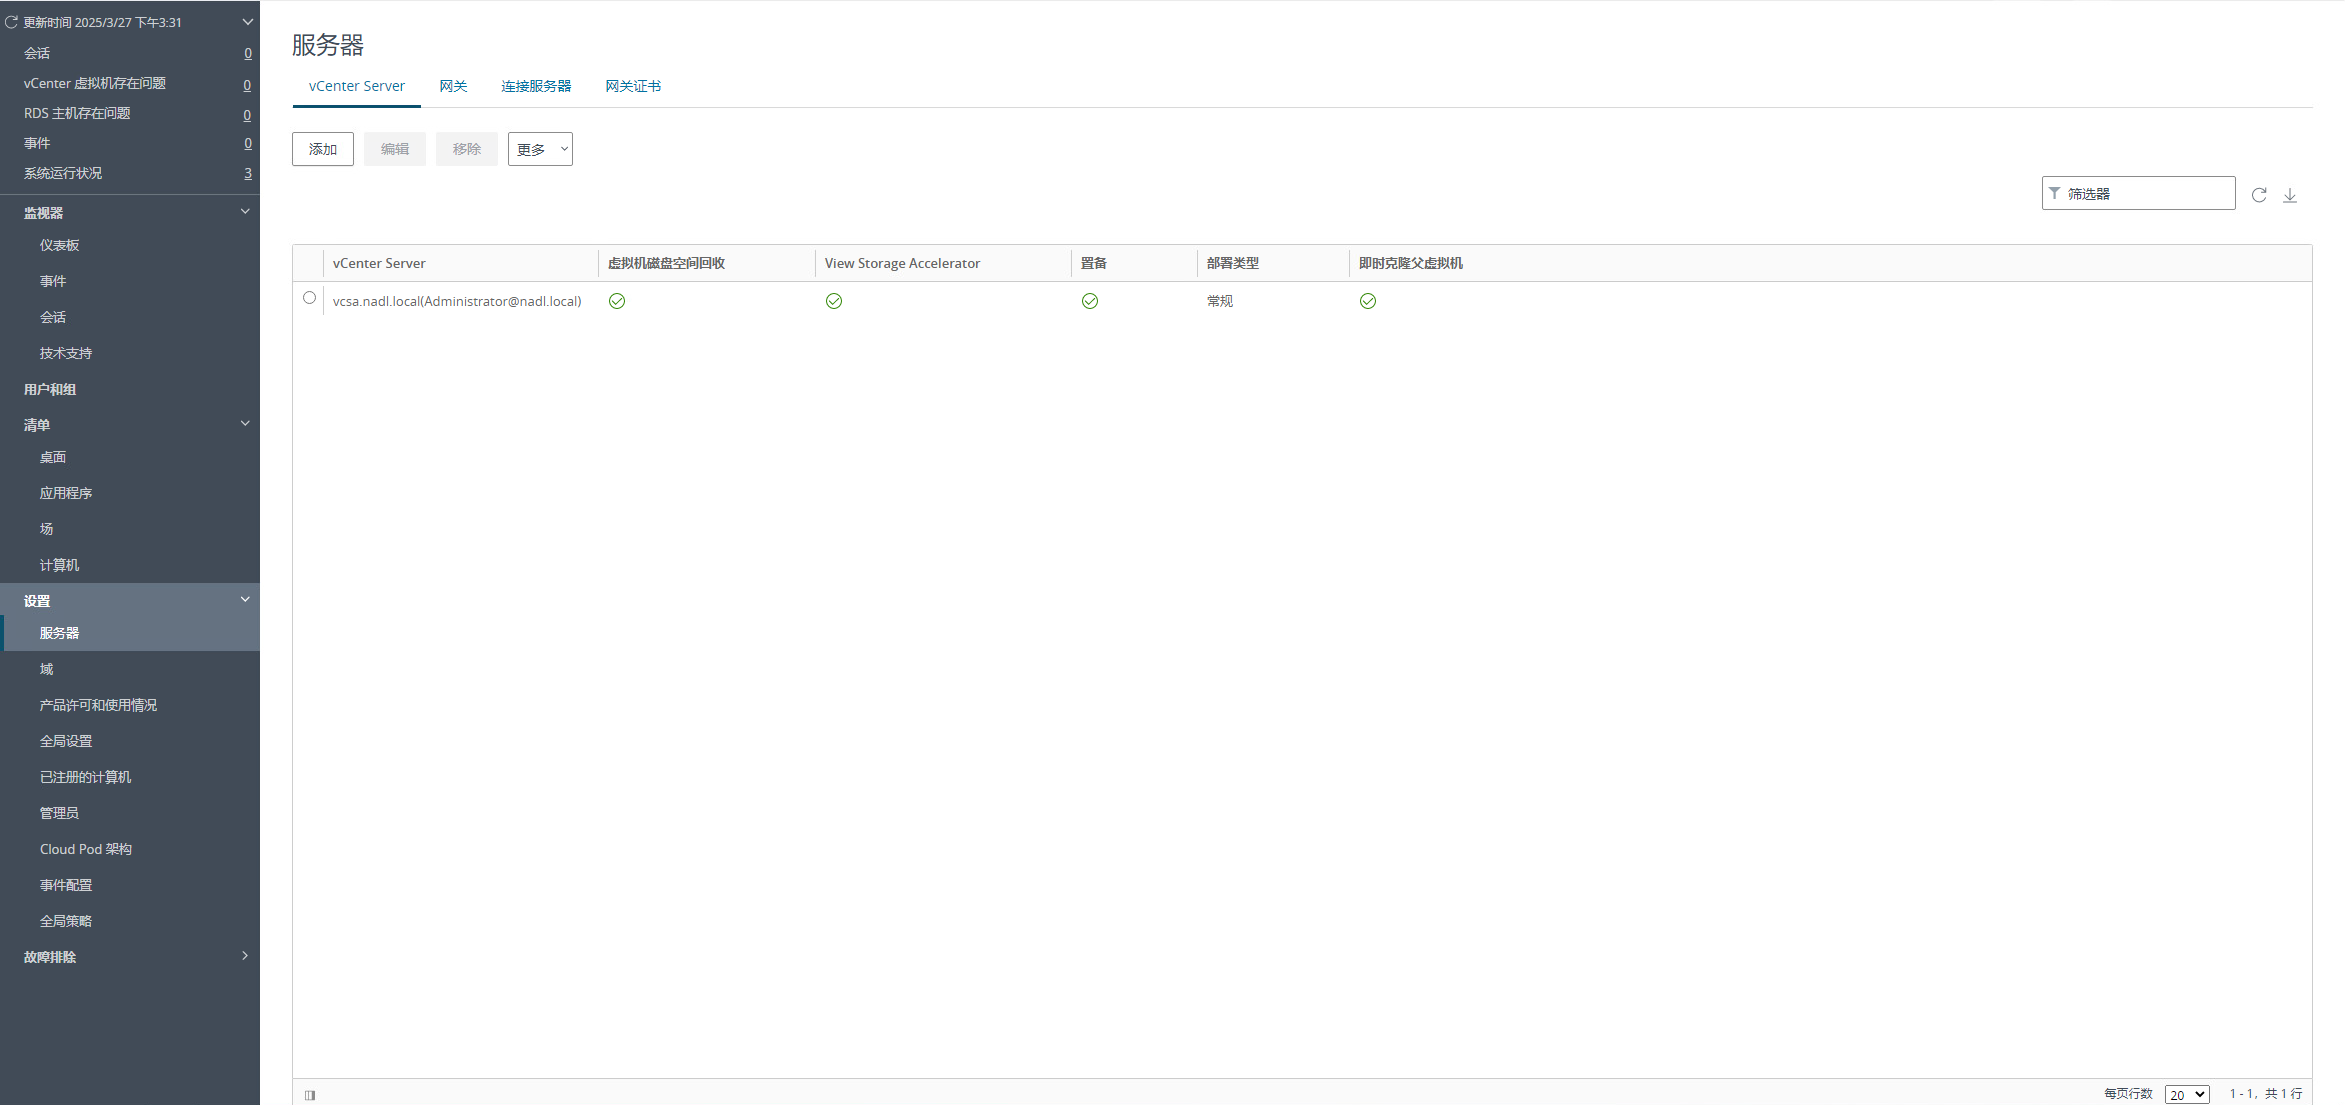Sort by the 虚拟机磁盘空间回收 column header
The image size is (2345, 1105).
667,263
